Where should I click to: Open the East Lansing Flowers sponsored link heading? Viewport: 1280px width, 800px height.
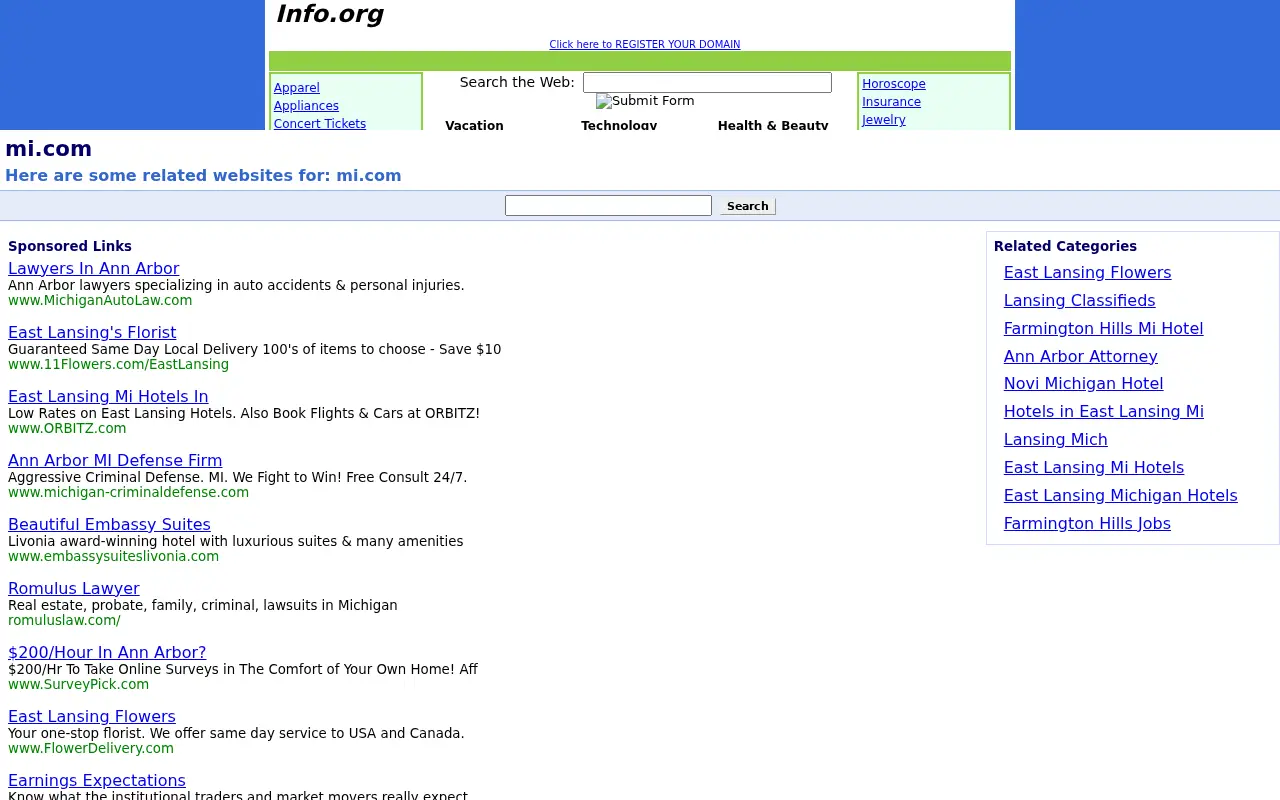pyautogui.click(x=92, y=716)
